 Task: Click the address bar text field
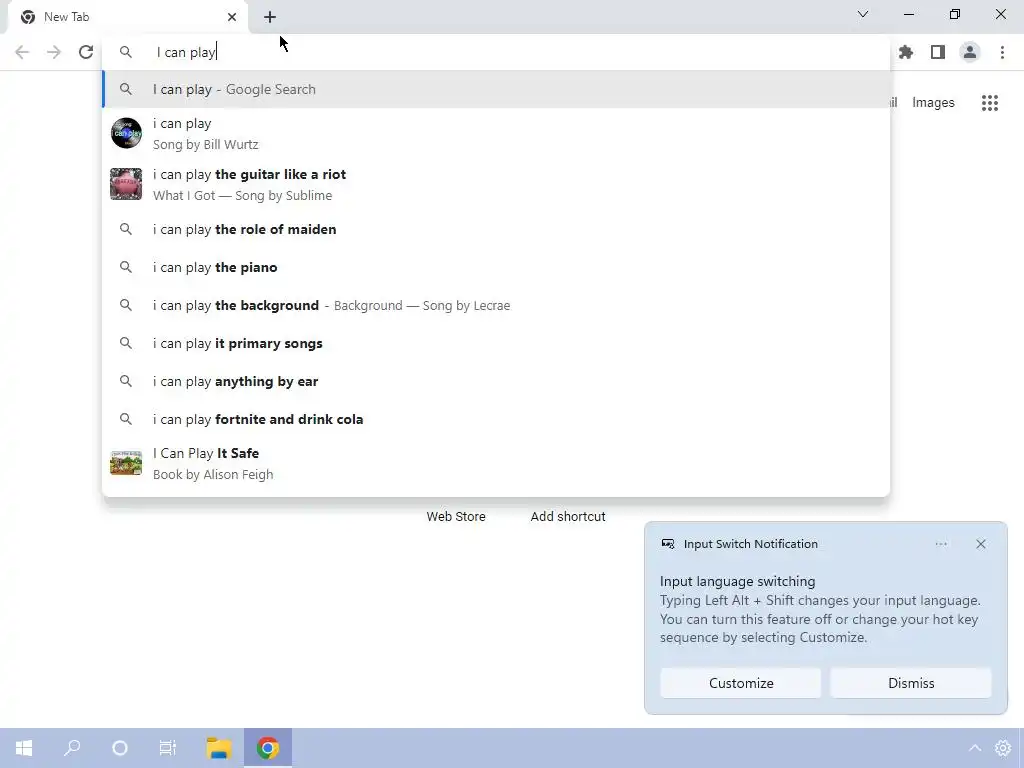click(x=496, y=52)
